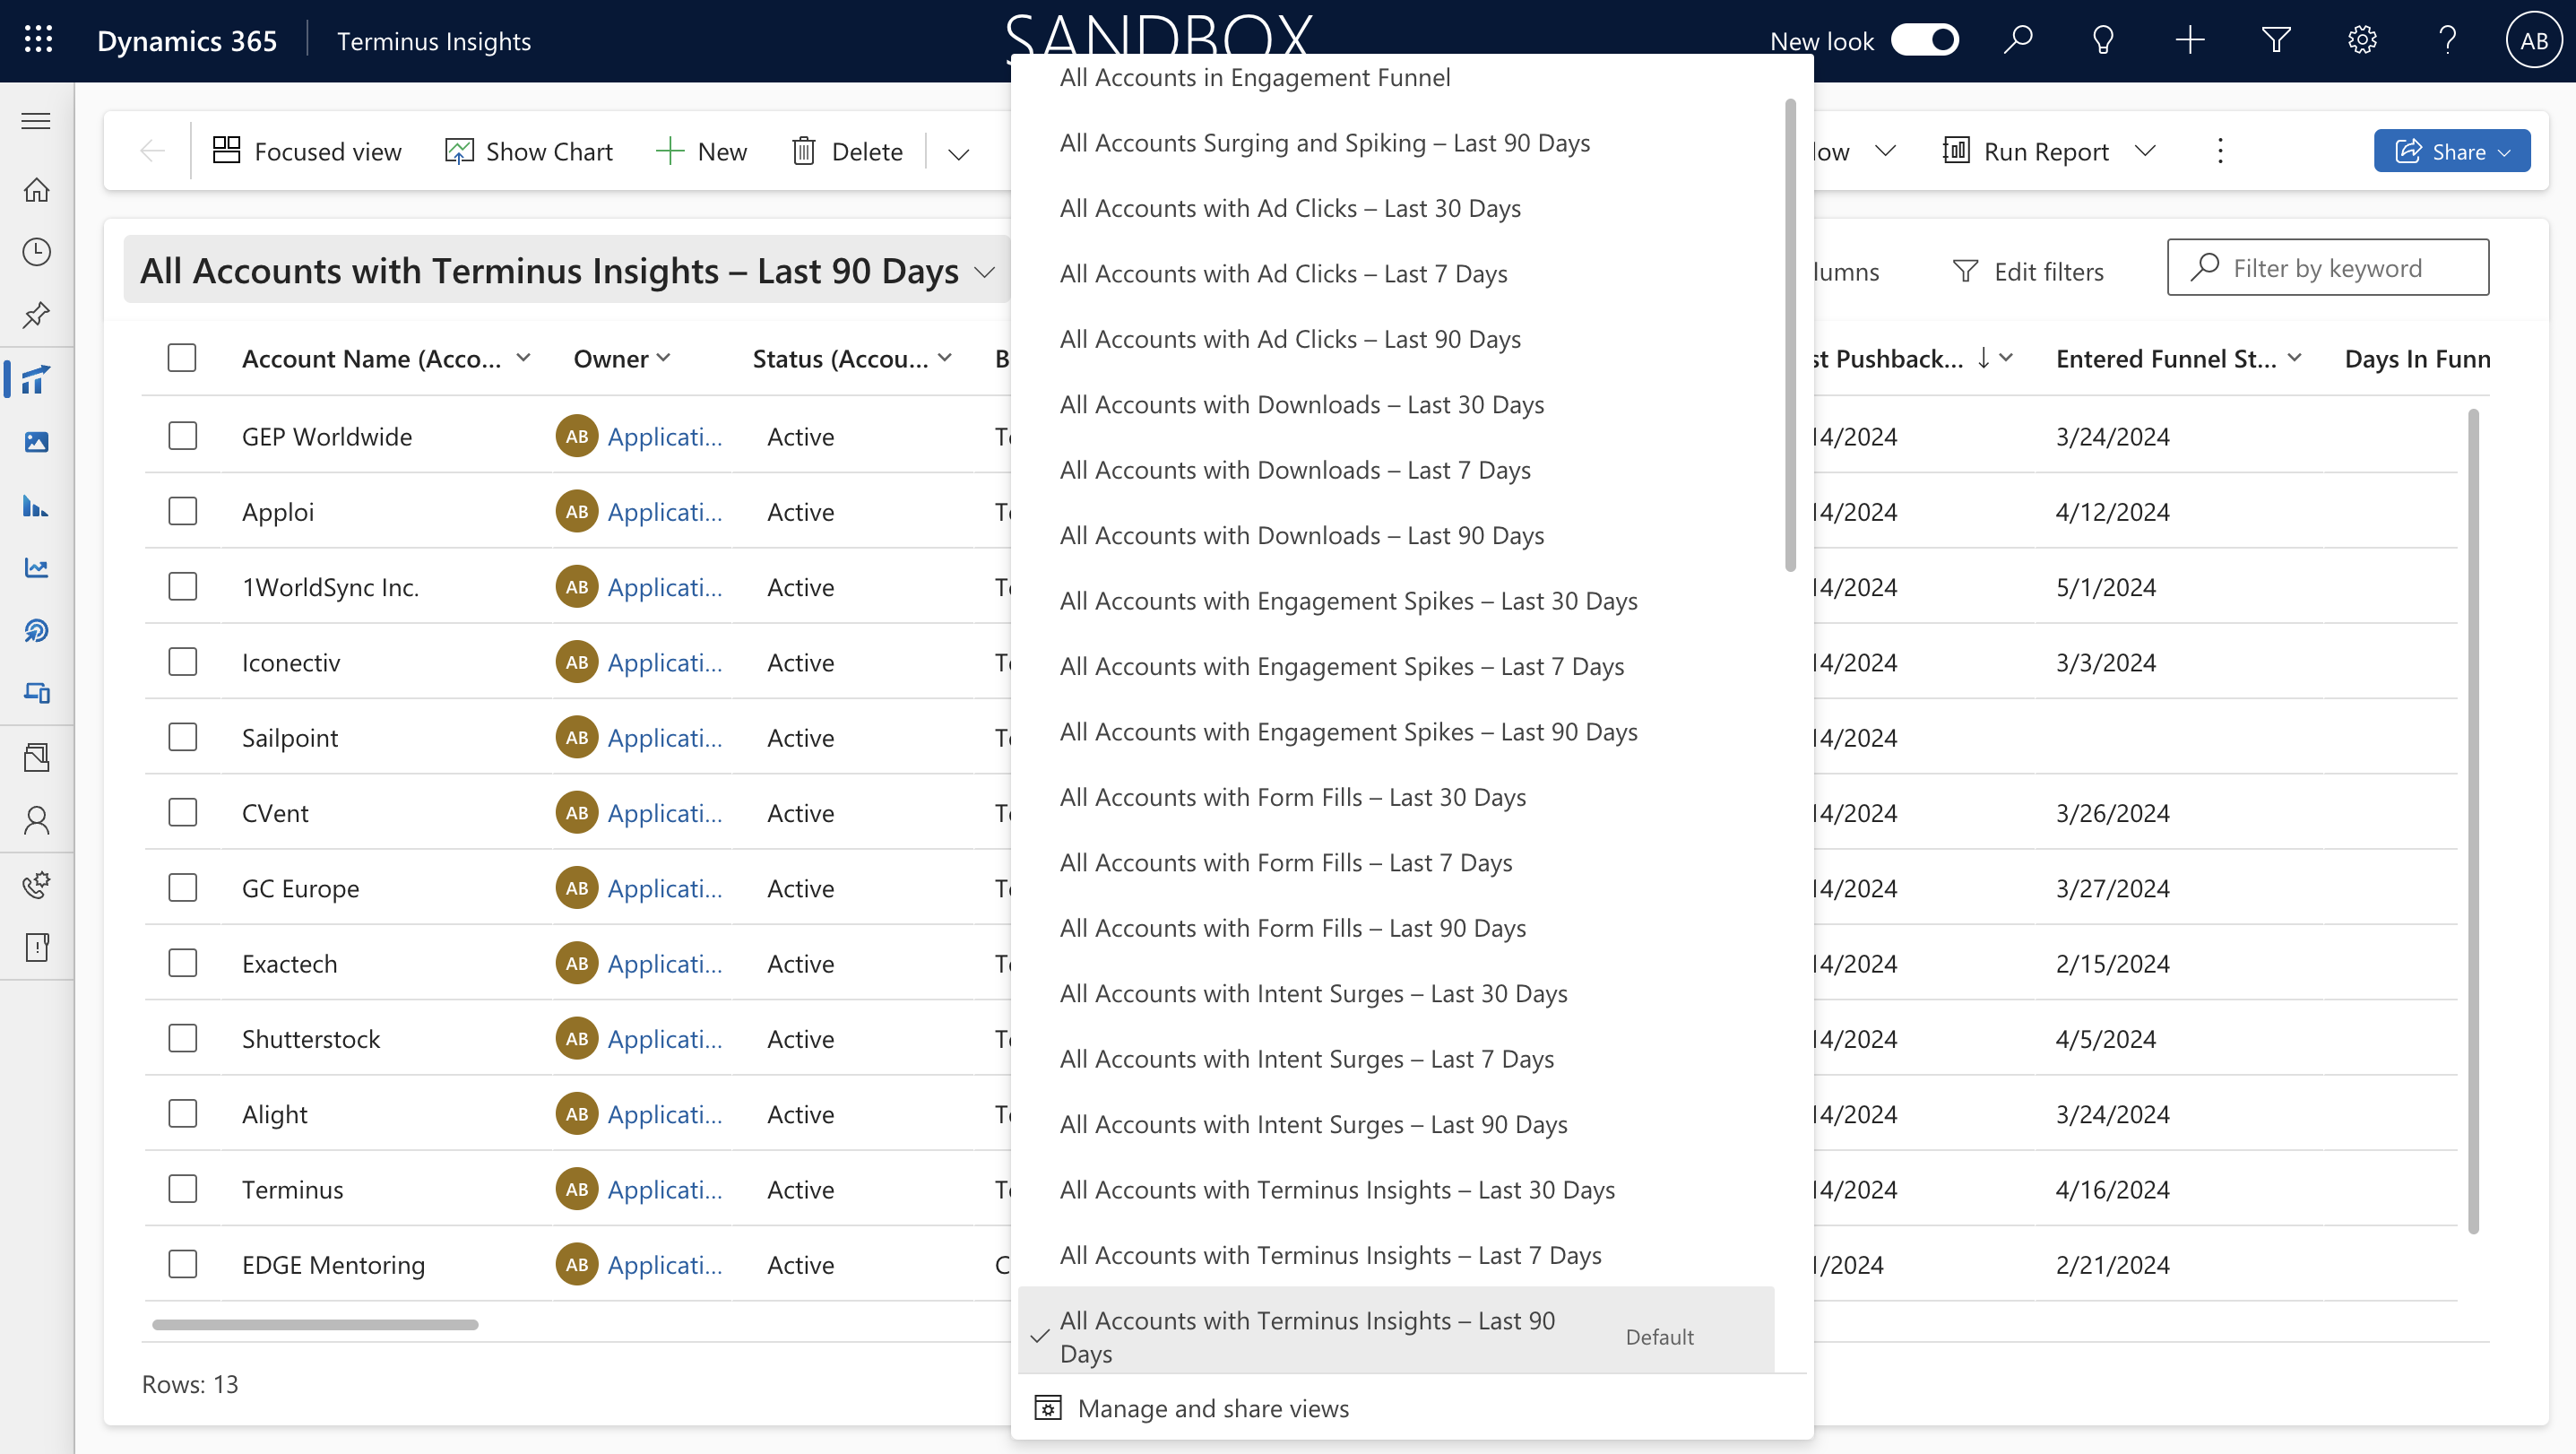The height and width of the screenshot is (1454, 2576).
Task: Expand the Delete split-button chevron
Action: (958, 153)
